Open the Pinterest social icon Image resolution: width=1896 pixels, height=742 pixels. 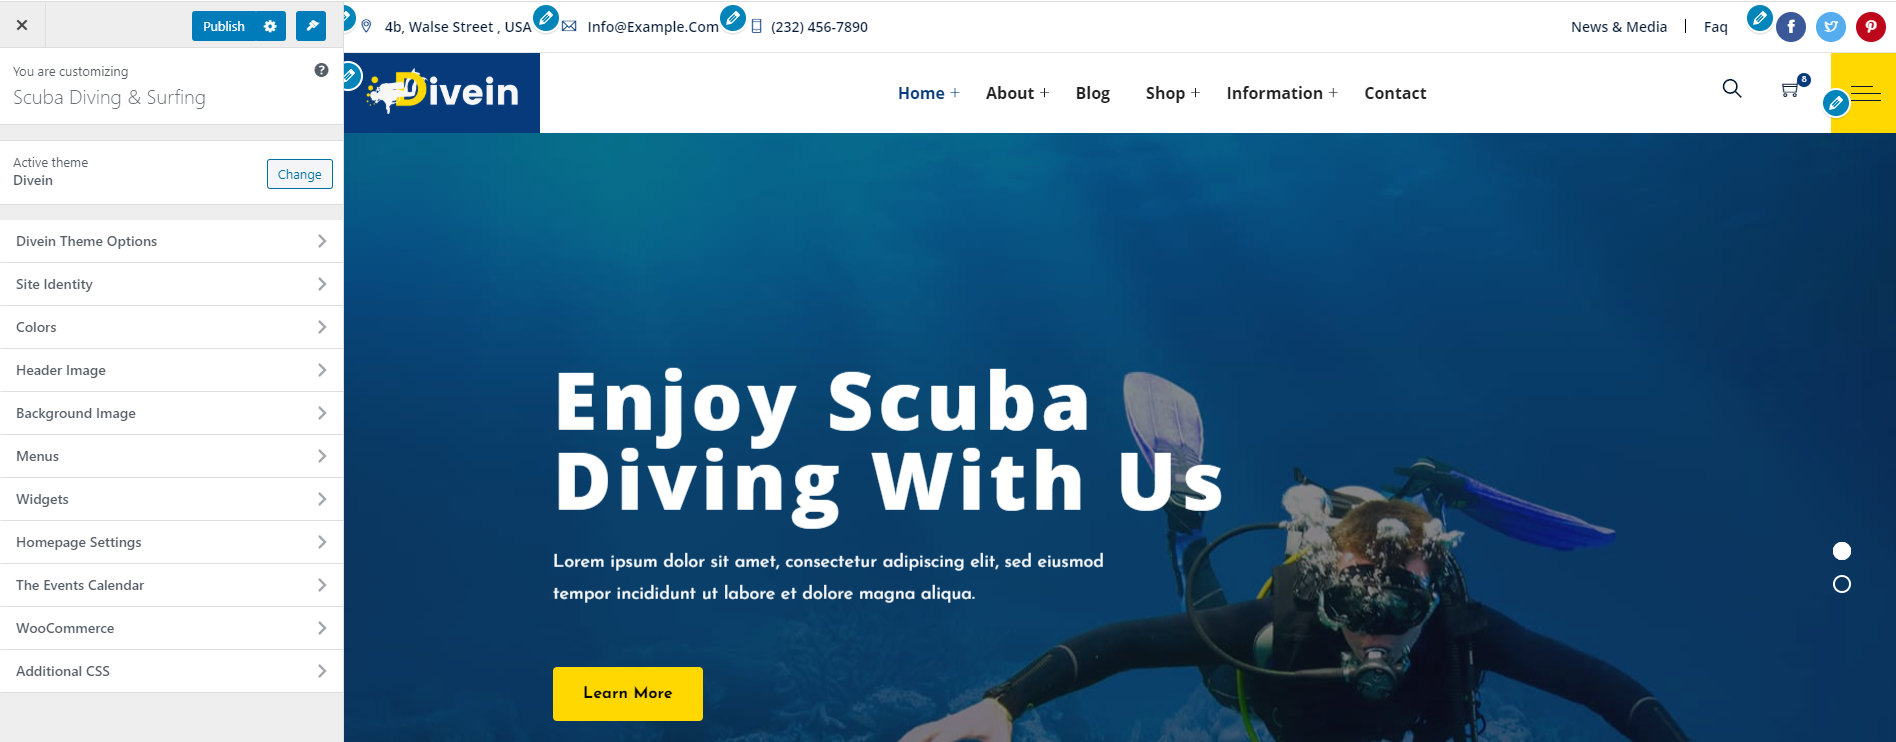(x=1871, y=27)
